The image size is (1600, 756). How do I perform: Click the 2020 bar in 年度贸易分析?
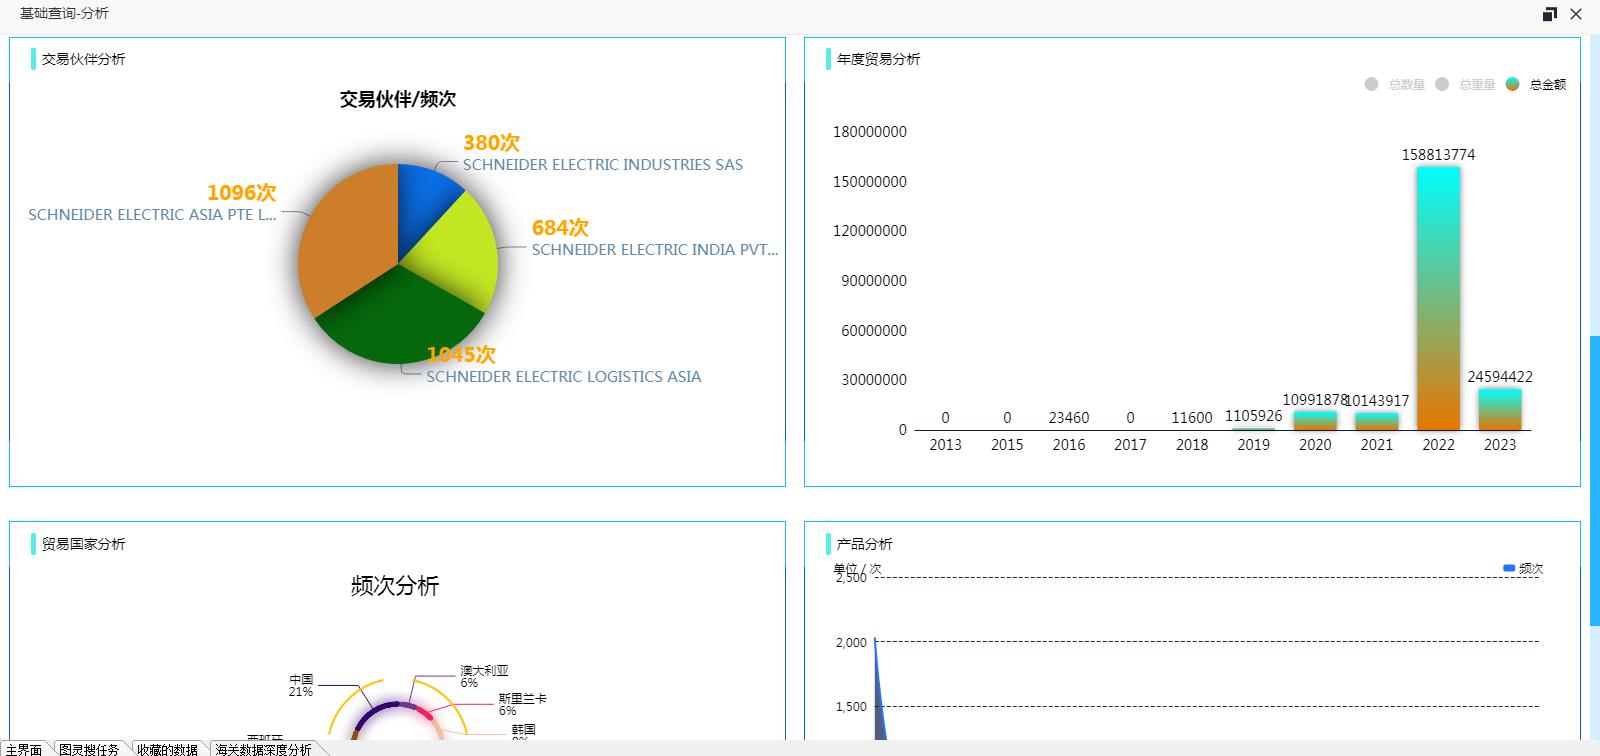click(x=1315, y=421)
